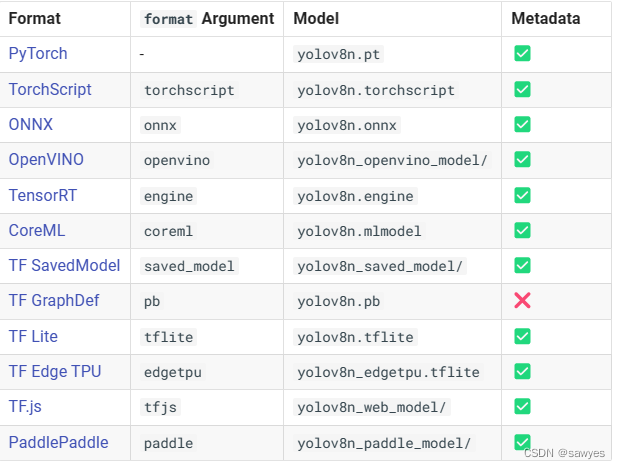This screenshot has height=469, width=620.
Task: Click the TF.js metadata green checkmark
Action: pos(522,406)
